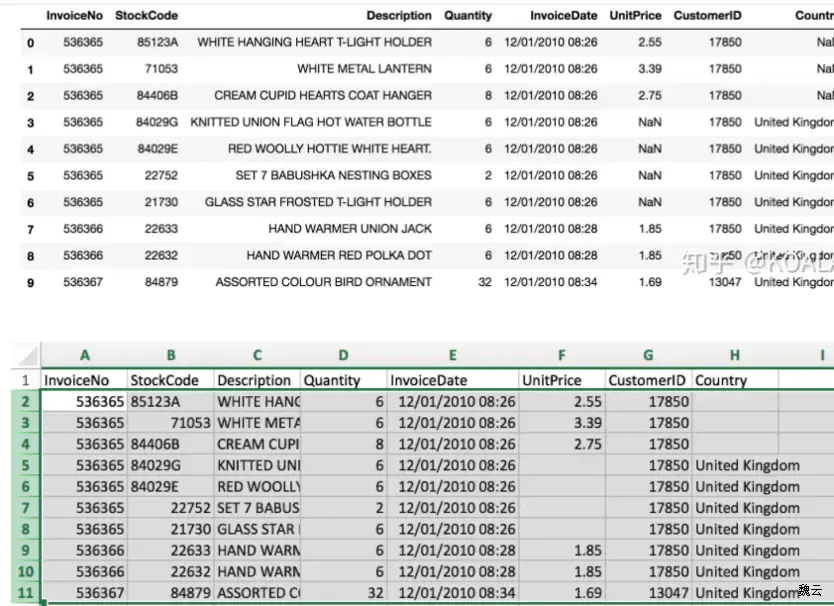Click 'HAND WARMER UNION JACK' description
Image resolution: width=834 pixels, height=606 pixels.
click(350, 228)
